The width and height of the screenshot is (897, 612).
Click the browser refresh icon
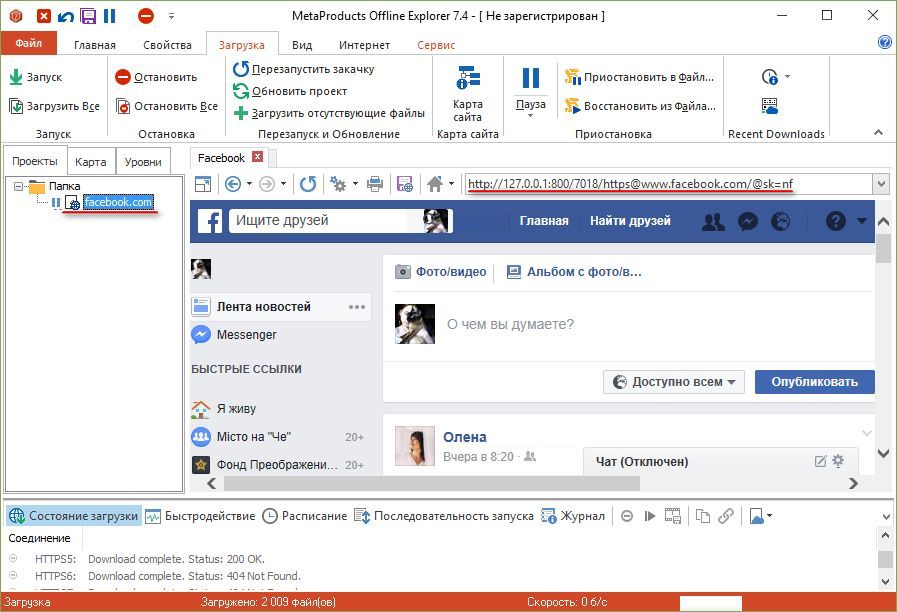pyautogui.click(x=308, y=184)
